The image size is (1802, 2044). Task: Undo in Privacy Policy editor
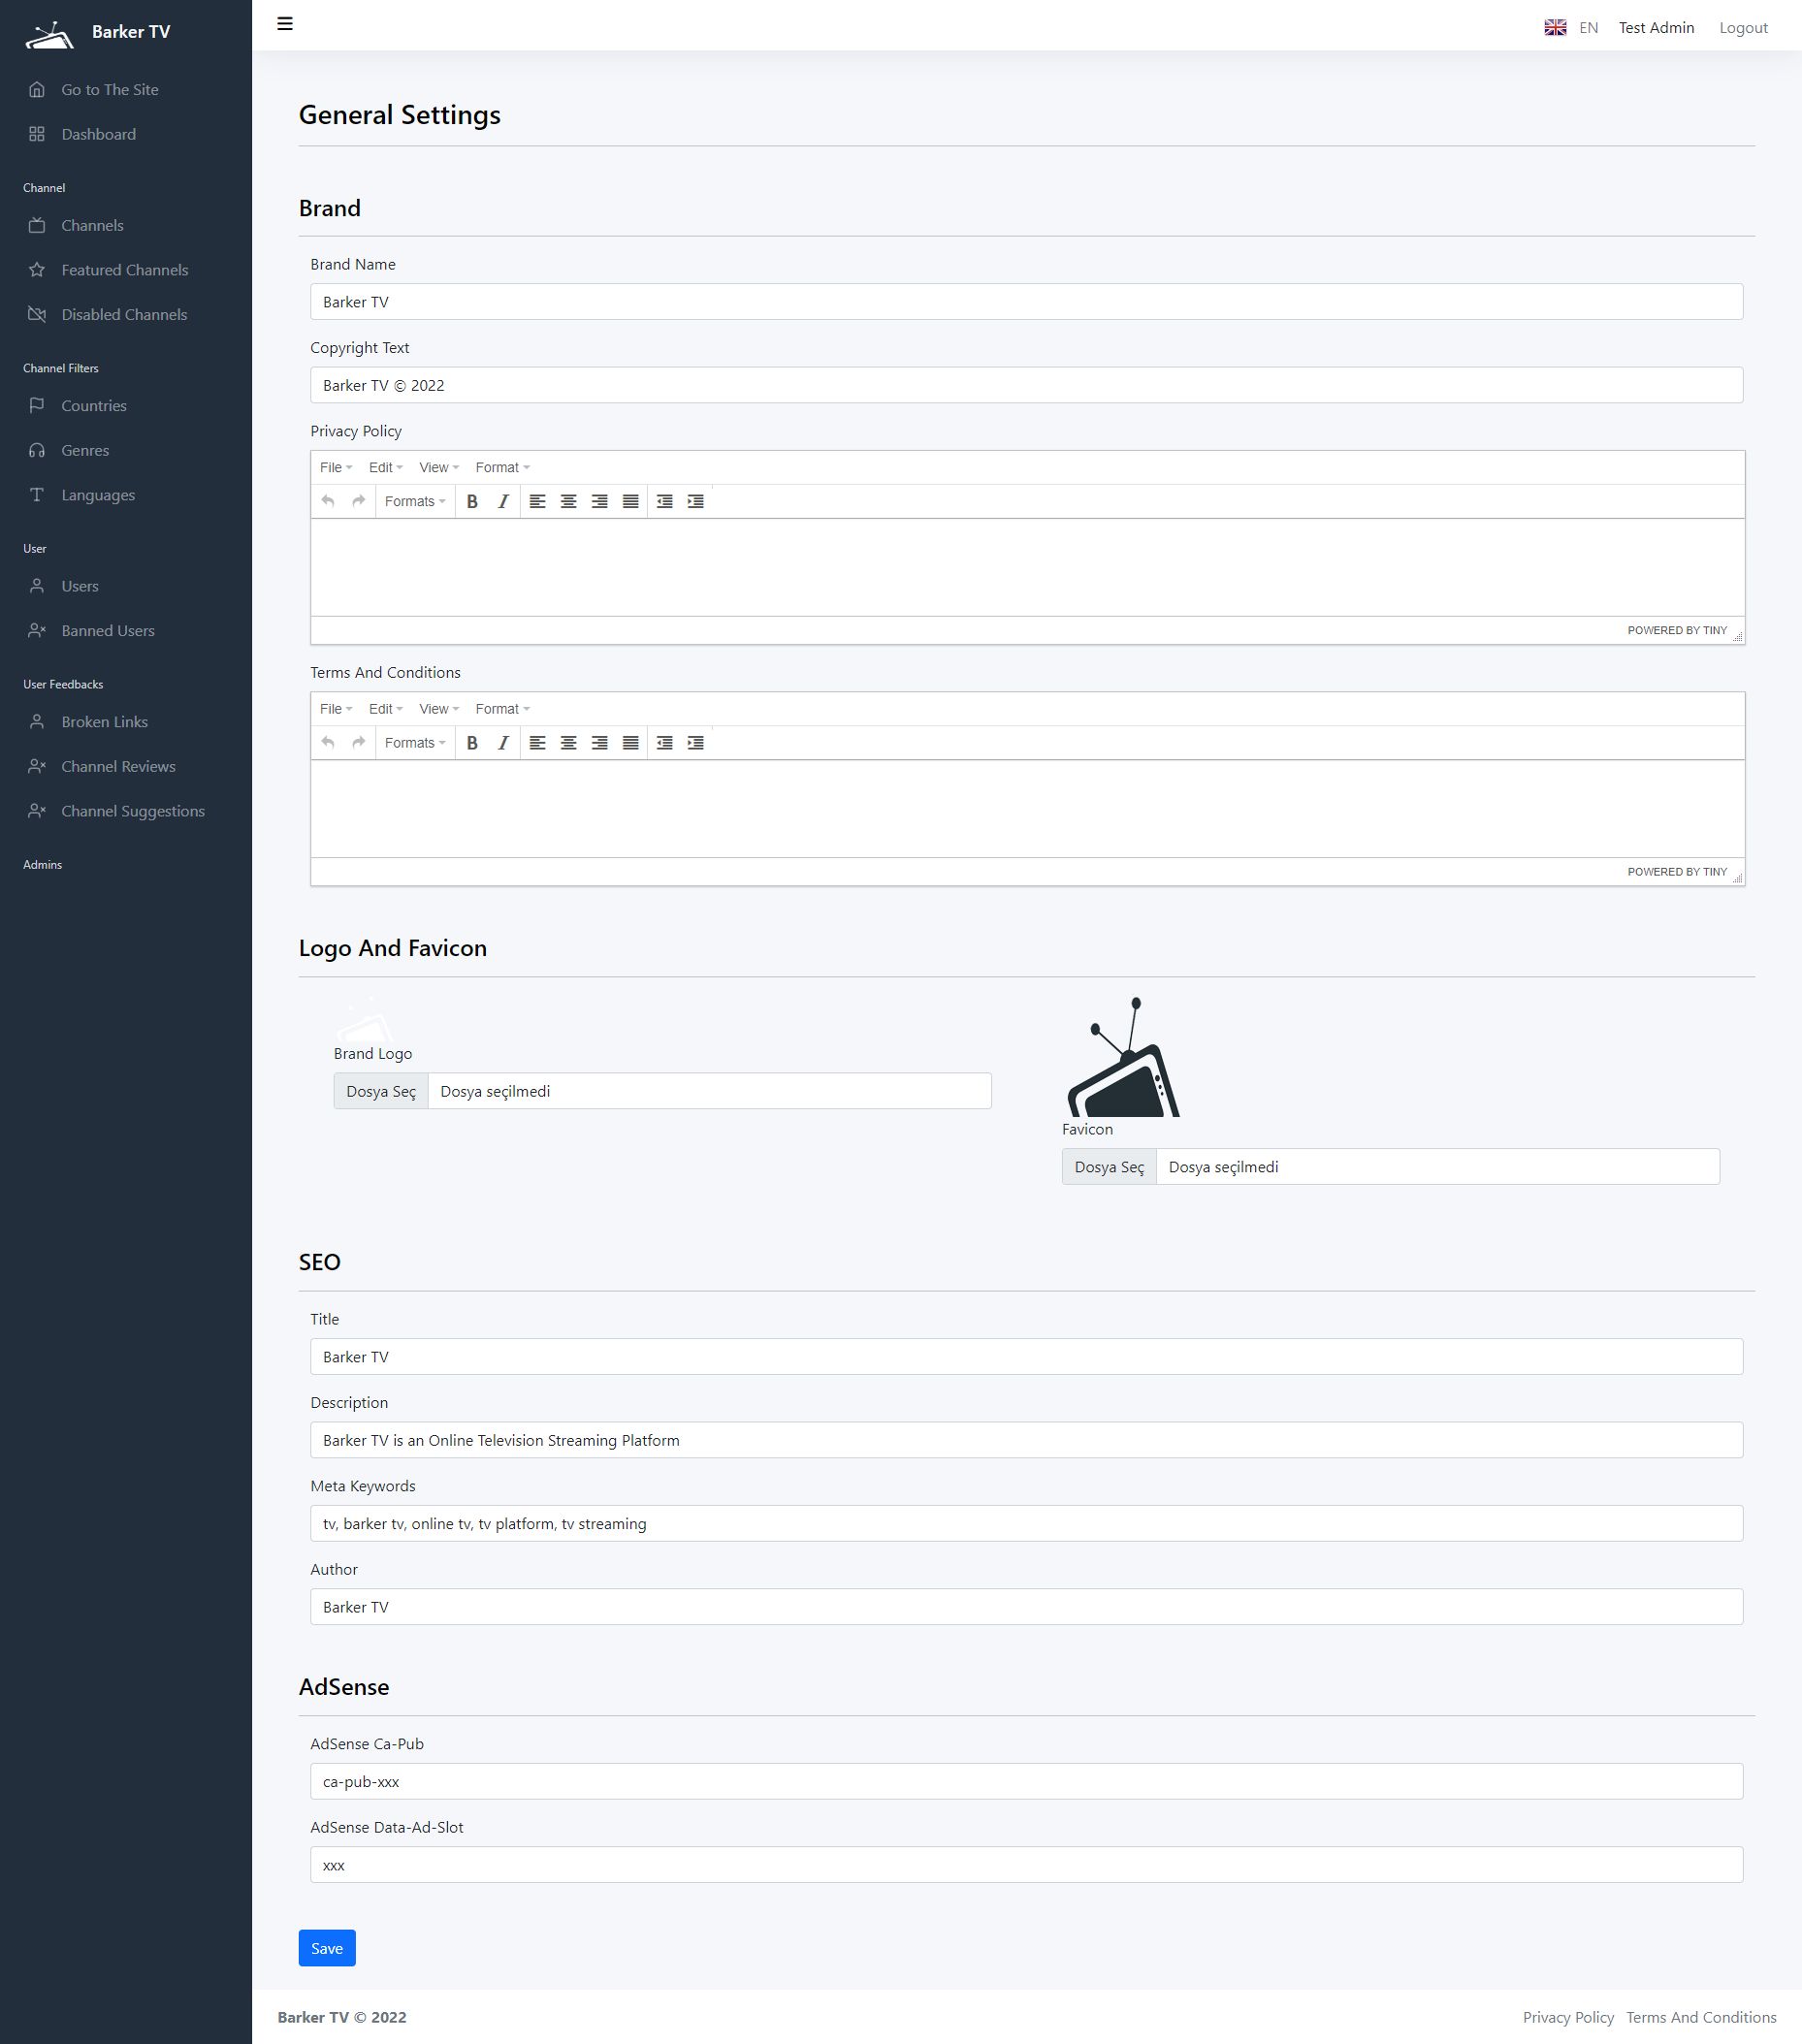328,501
